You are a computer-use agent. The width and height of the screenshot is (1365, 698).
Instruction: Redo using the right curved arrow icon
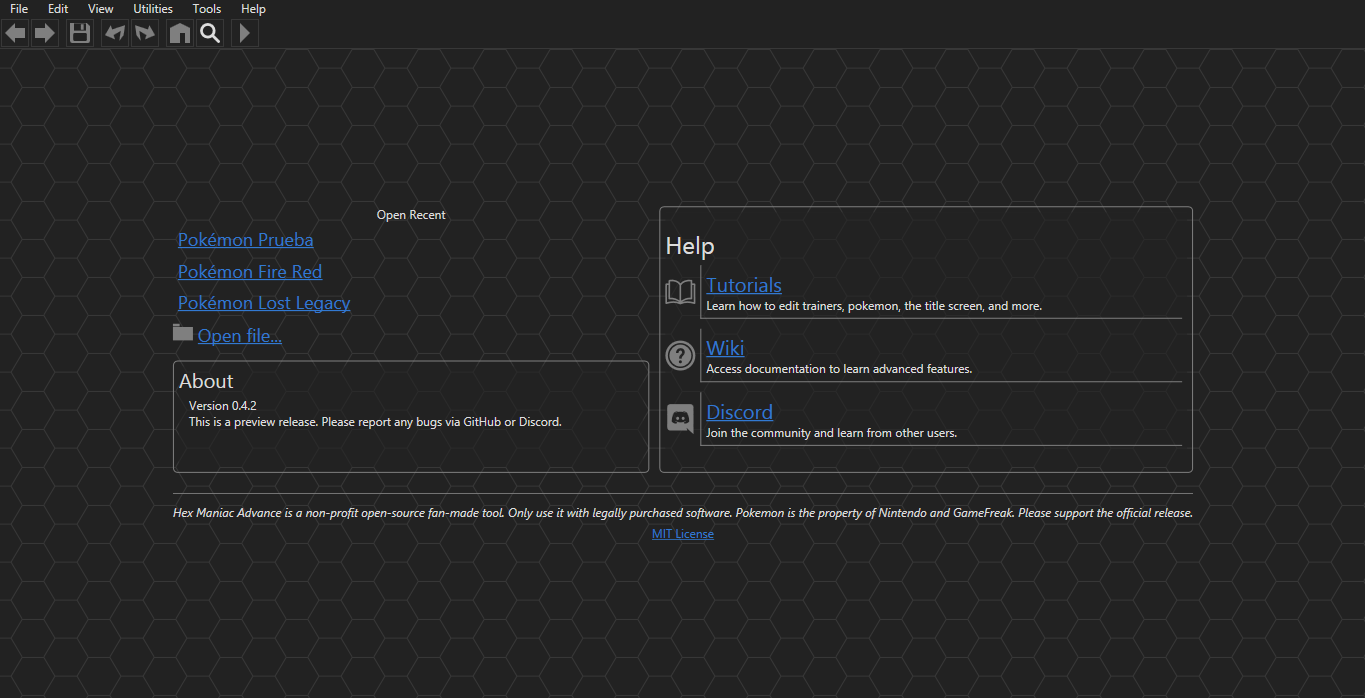pyautogui.click(x=145, y=32)
